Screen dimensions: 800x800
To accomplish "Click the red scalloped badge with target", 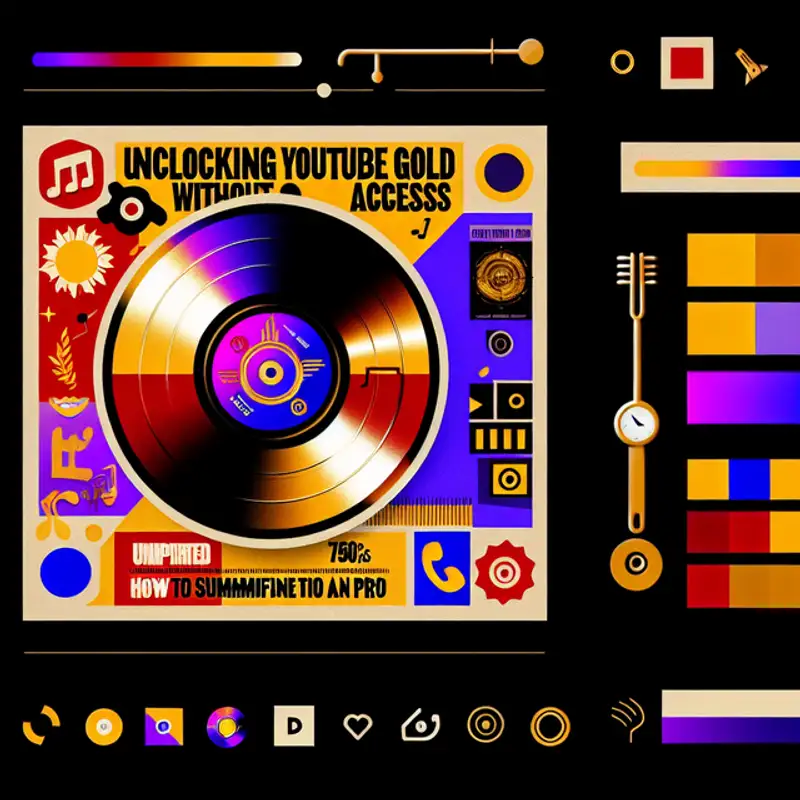I will click(x=505, y=572).
